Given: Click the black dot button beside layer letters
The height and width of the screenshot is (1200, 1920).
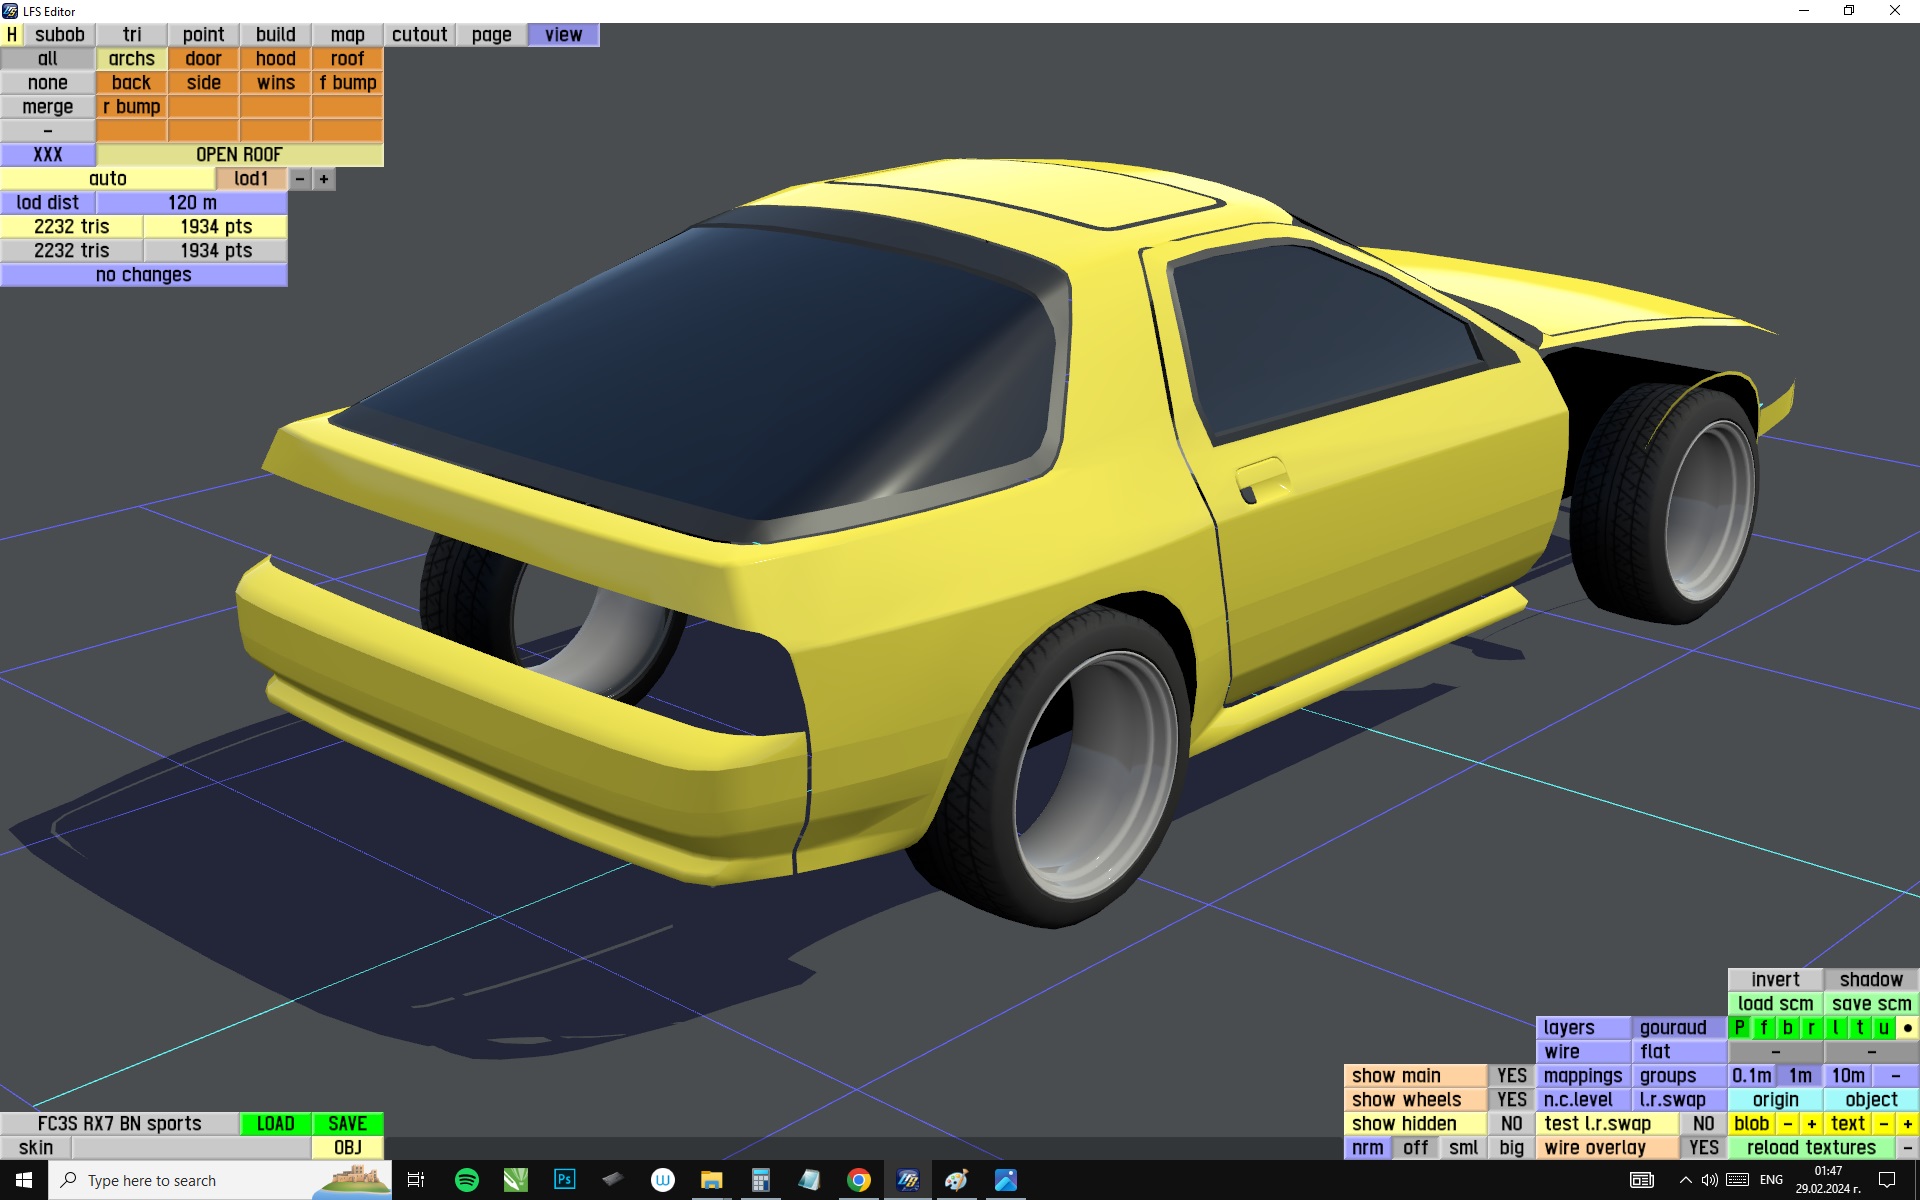Looking at the screenshot, I should tap(1907, 1028).
